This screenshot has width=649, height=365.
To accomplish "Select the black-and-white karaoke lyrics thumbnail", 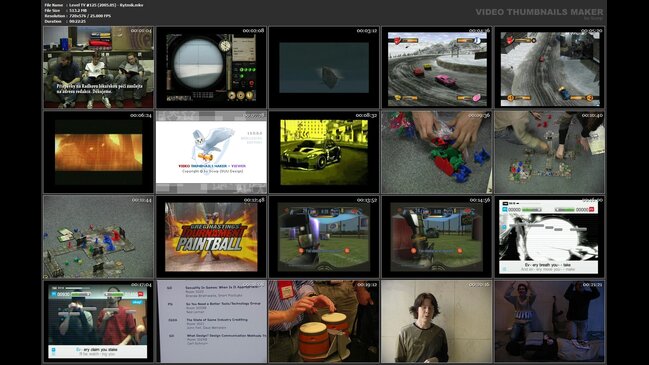I will [549, 237].
